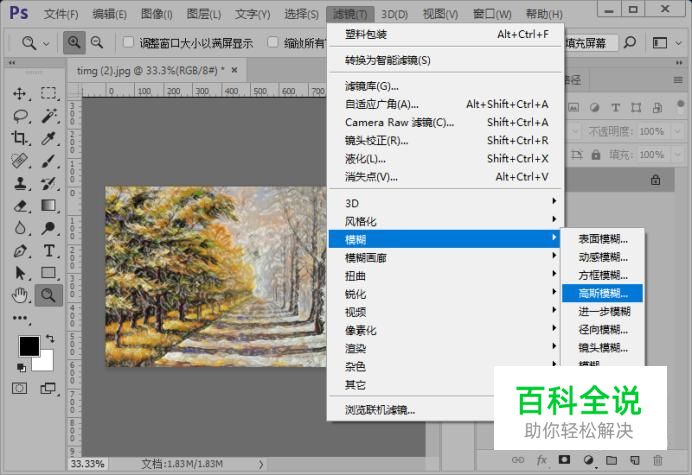
Task: Expand the 风格化 submenu
Action: point(445,221)
